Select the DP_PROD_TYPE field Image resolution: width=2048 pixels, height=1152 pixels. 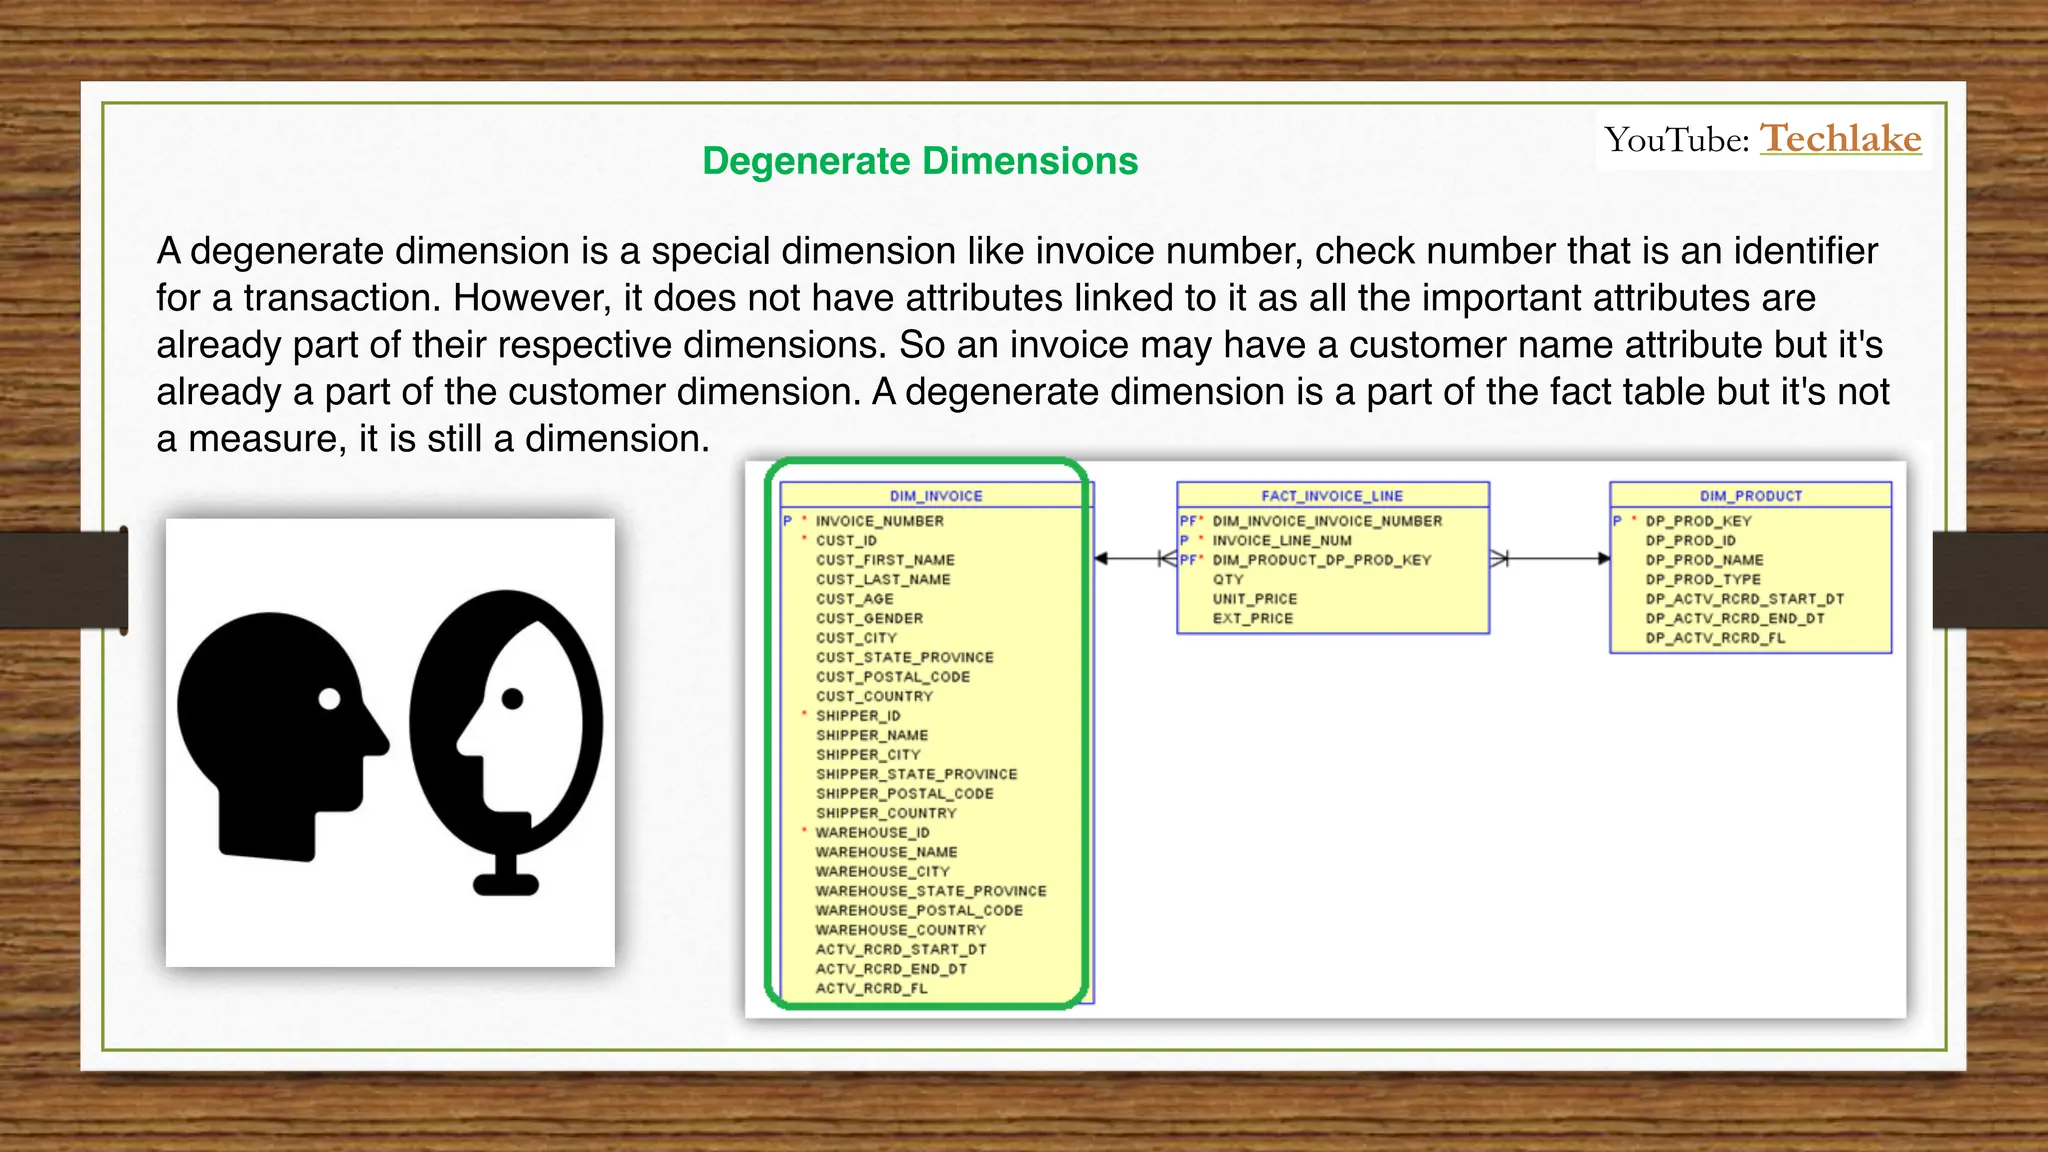1703,580
